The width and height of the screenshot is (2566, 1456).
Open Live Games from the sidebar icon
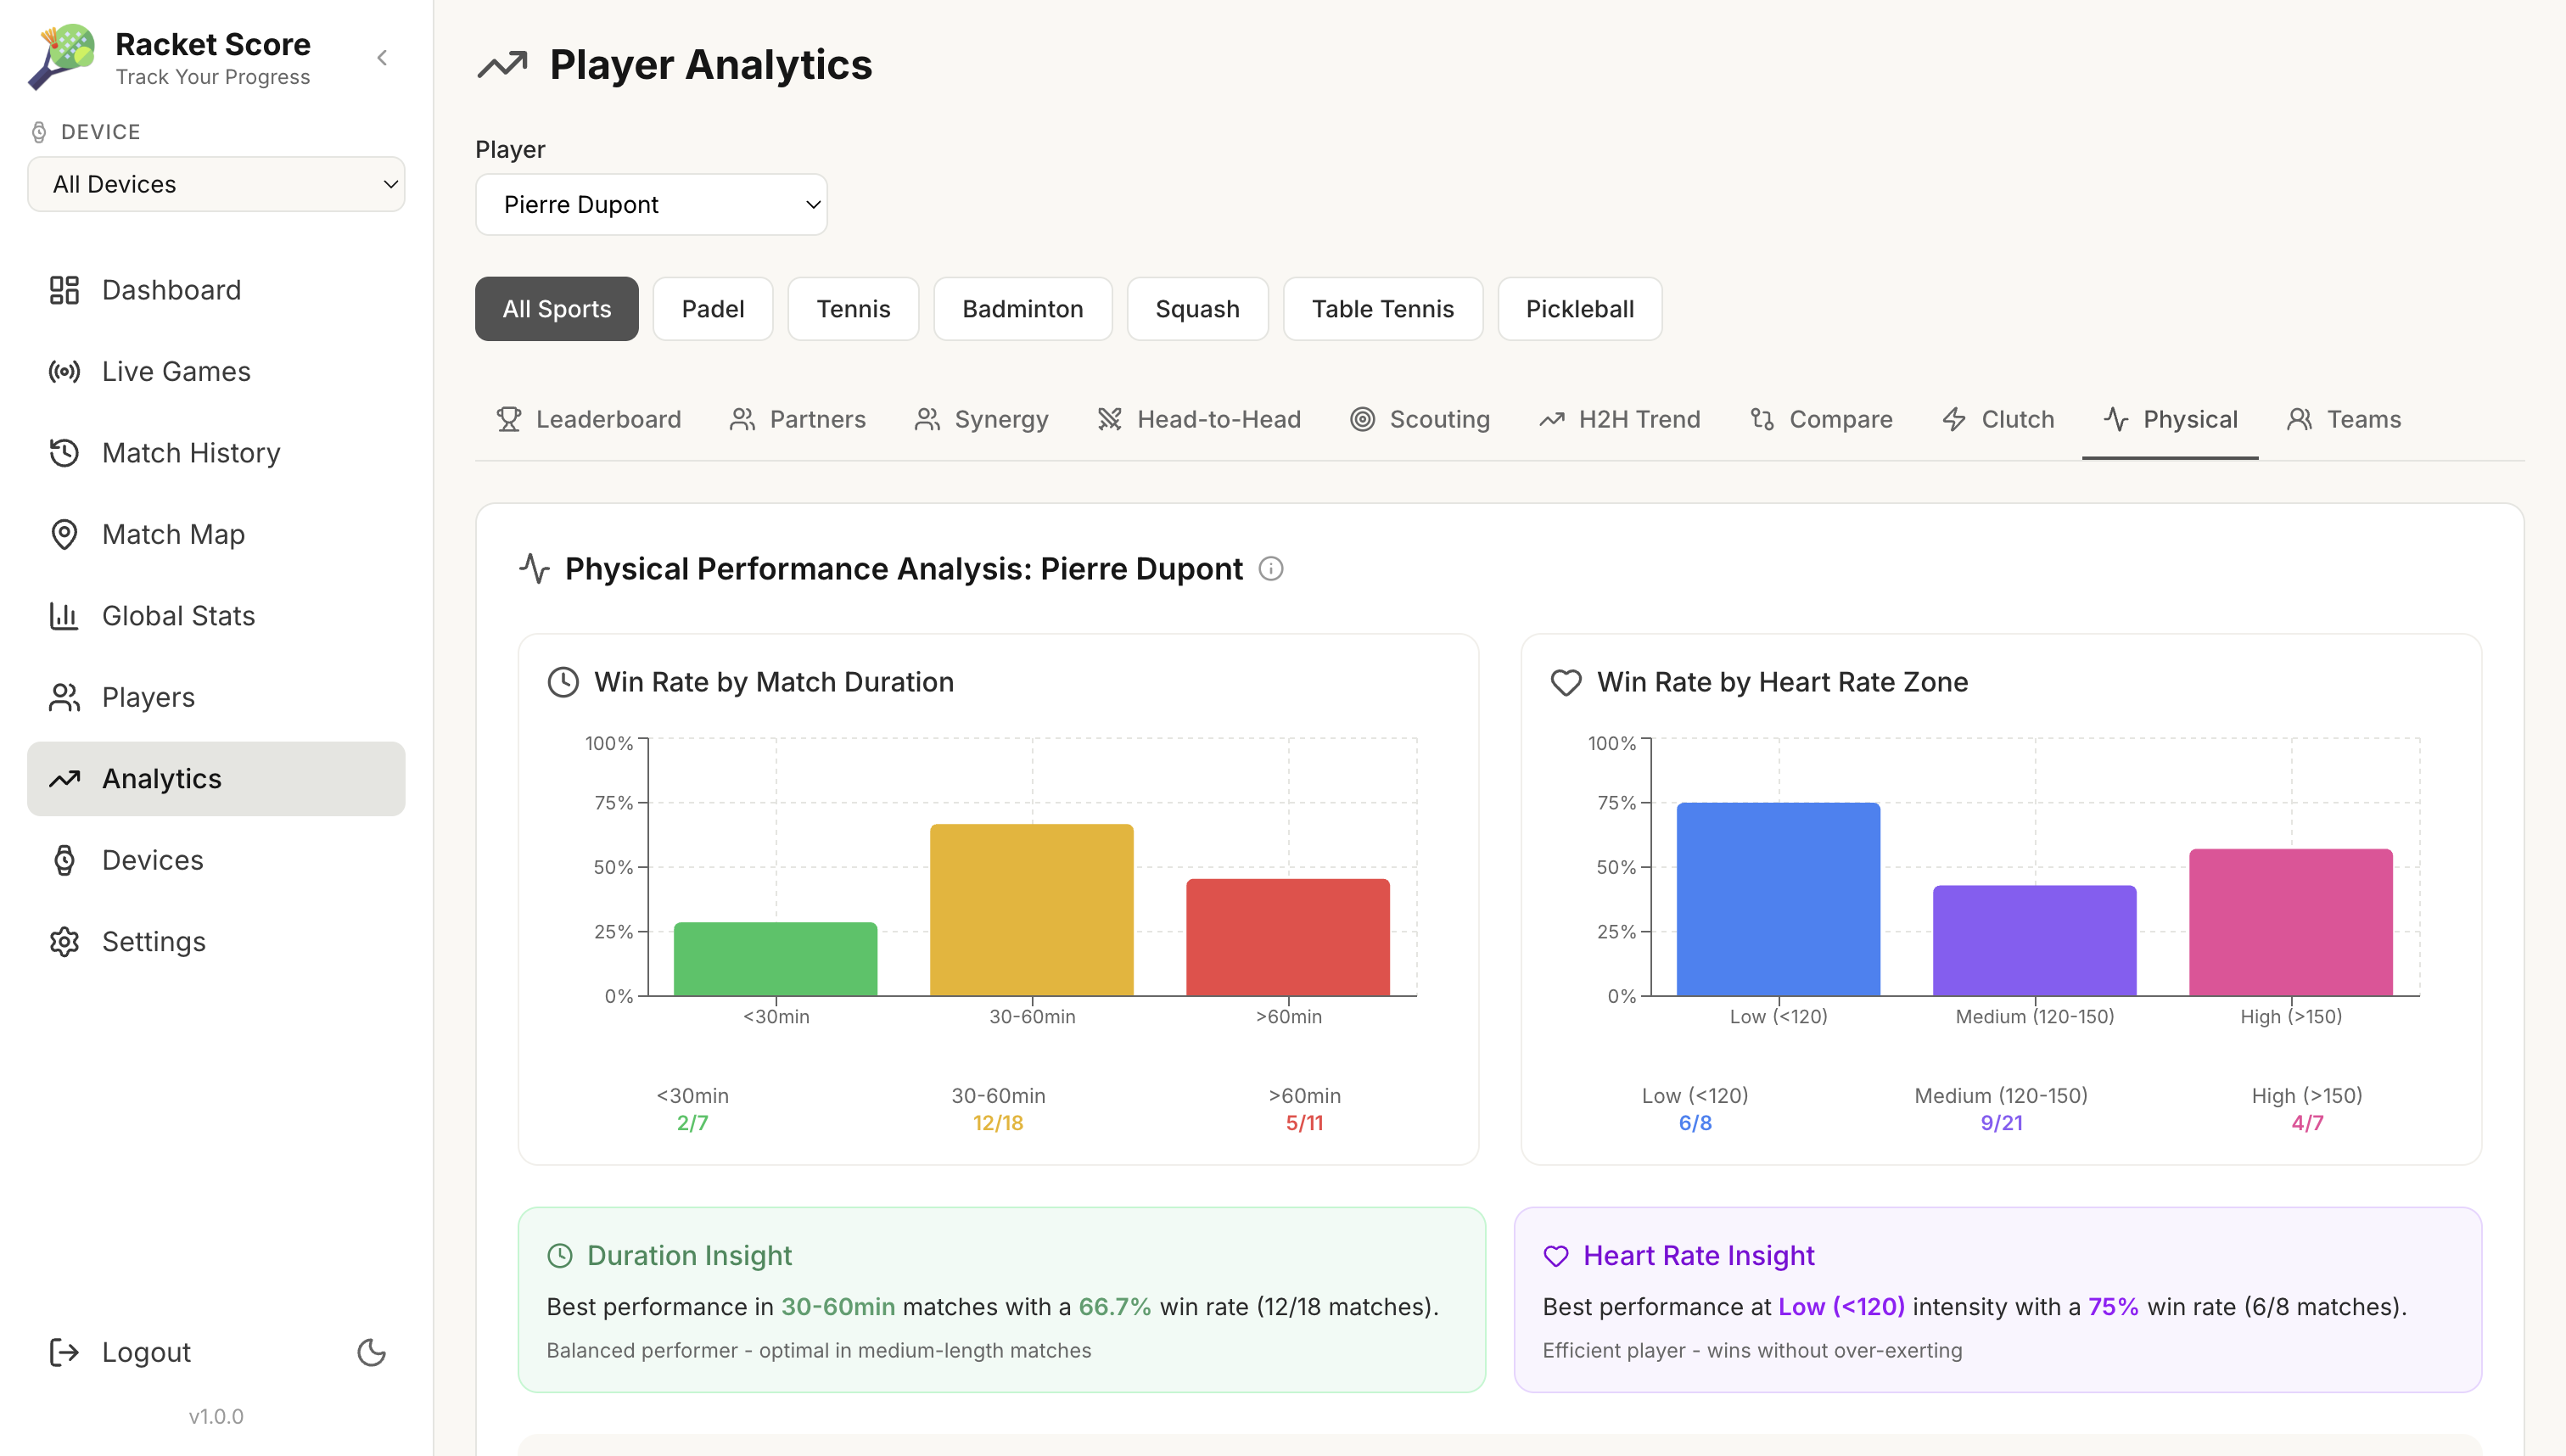64,372
